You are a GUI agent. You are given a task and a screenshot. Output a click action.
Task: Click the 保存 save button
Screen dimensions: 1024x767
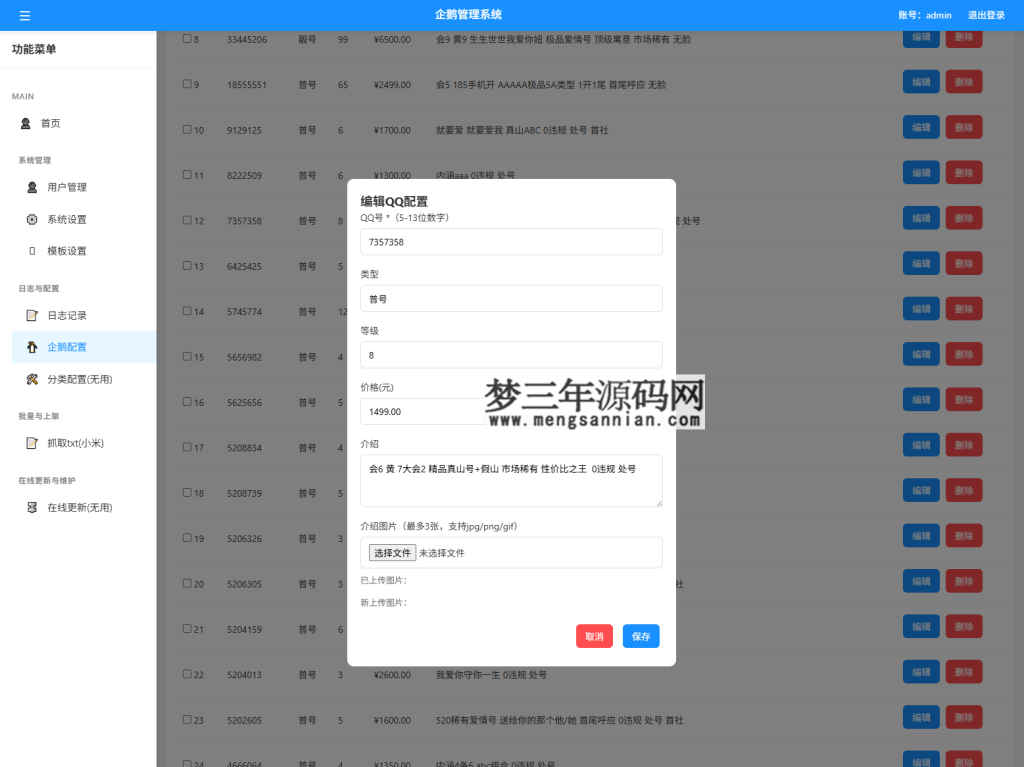640,635
